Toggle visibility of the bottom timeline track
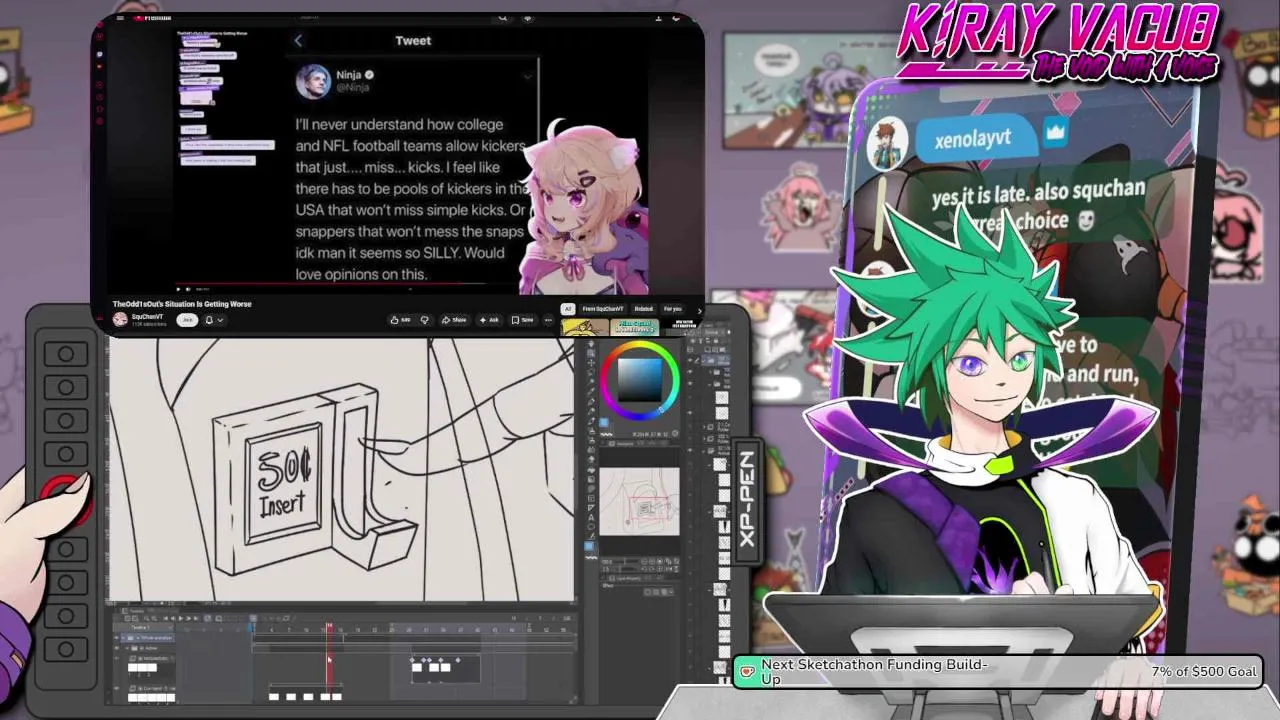The height and width of the screenshot is (720, 1280). pos(116,688)
